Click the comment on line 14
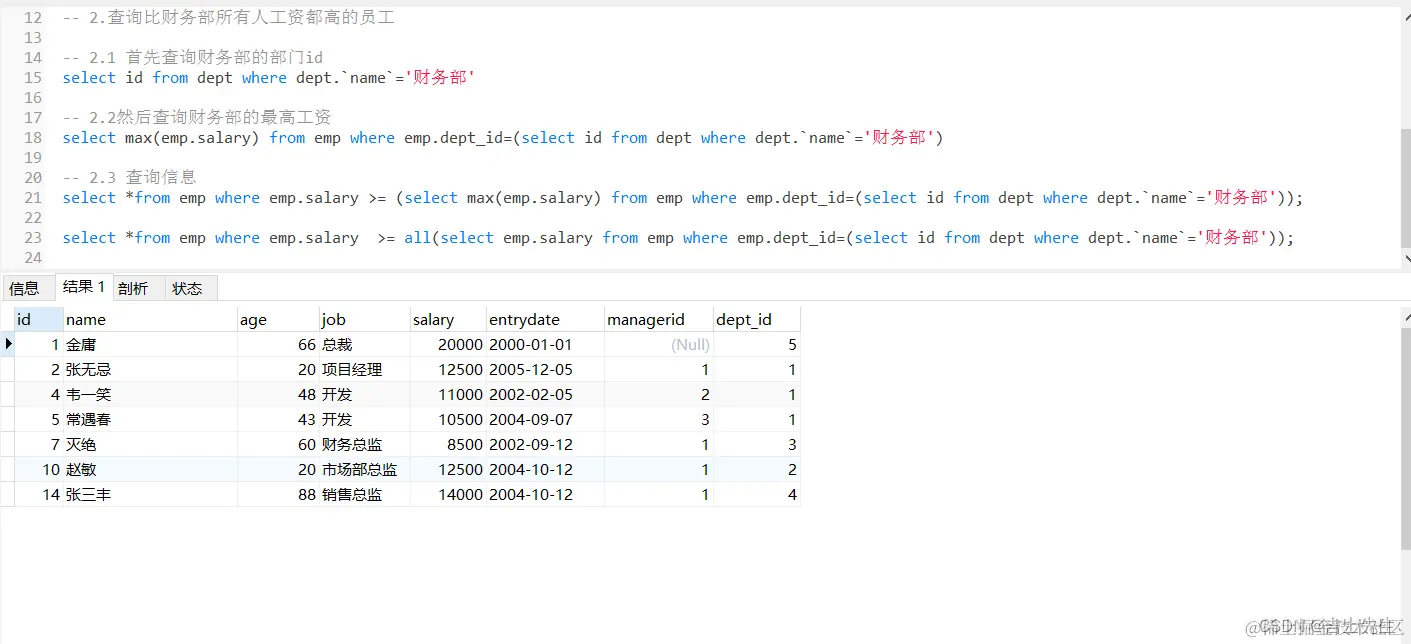This screenshot has width=1411, height=644. pyautogui.click(x=192, y=58)
